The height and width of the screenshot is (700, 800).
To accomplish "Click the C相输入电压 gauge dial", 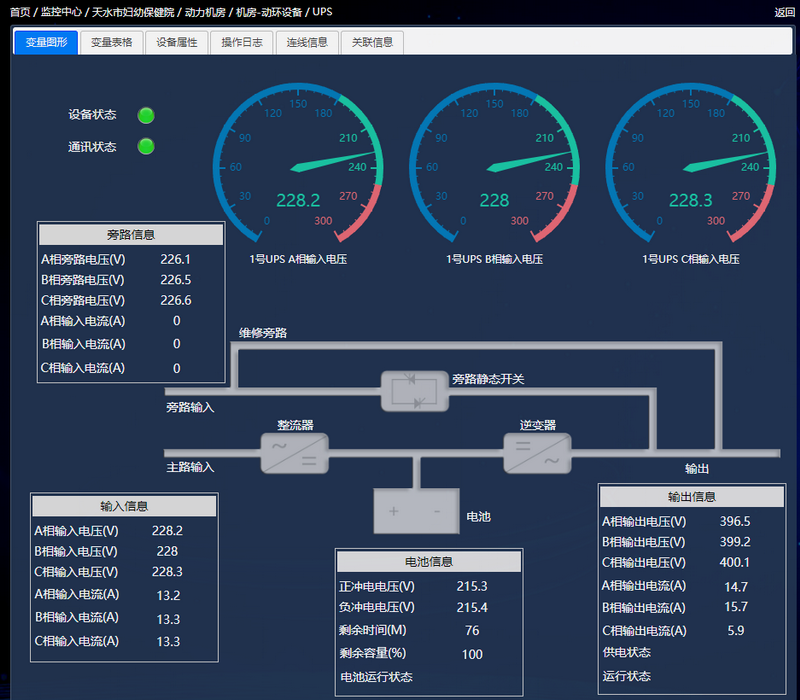I will coord(690,166).
